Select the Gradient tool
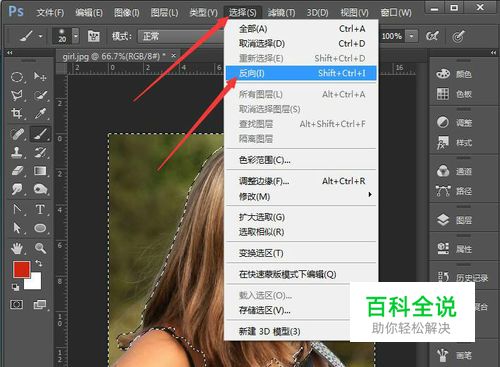This screenshot has height=367, width=500. (40, 171)
